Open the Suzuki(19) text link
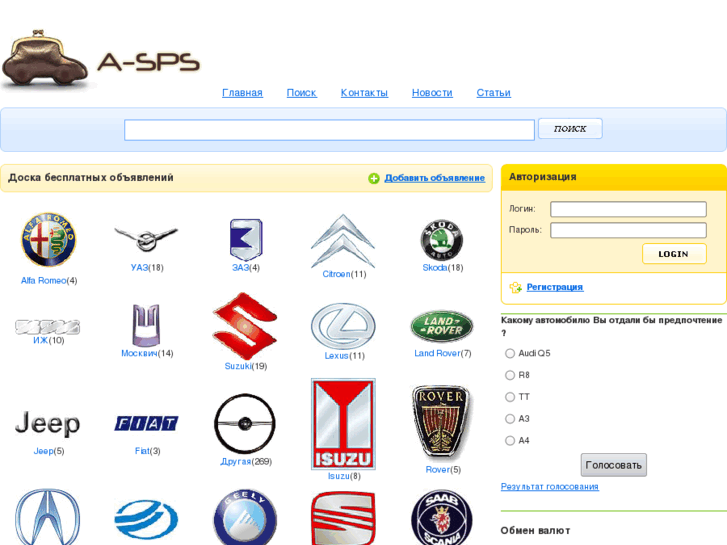 pos(246,366)
